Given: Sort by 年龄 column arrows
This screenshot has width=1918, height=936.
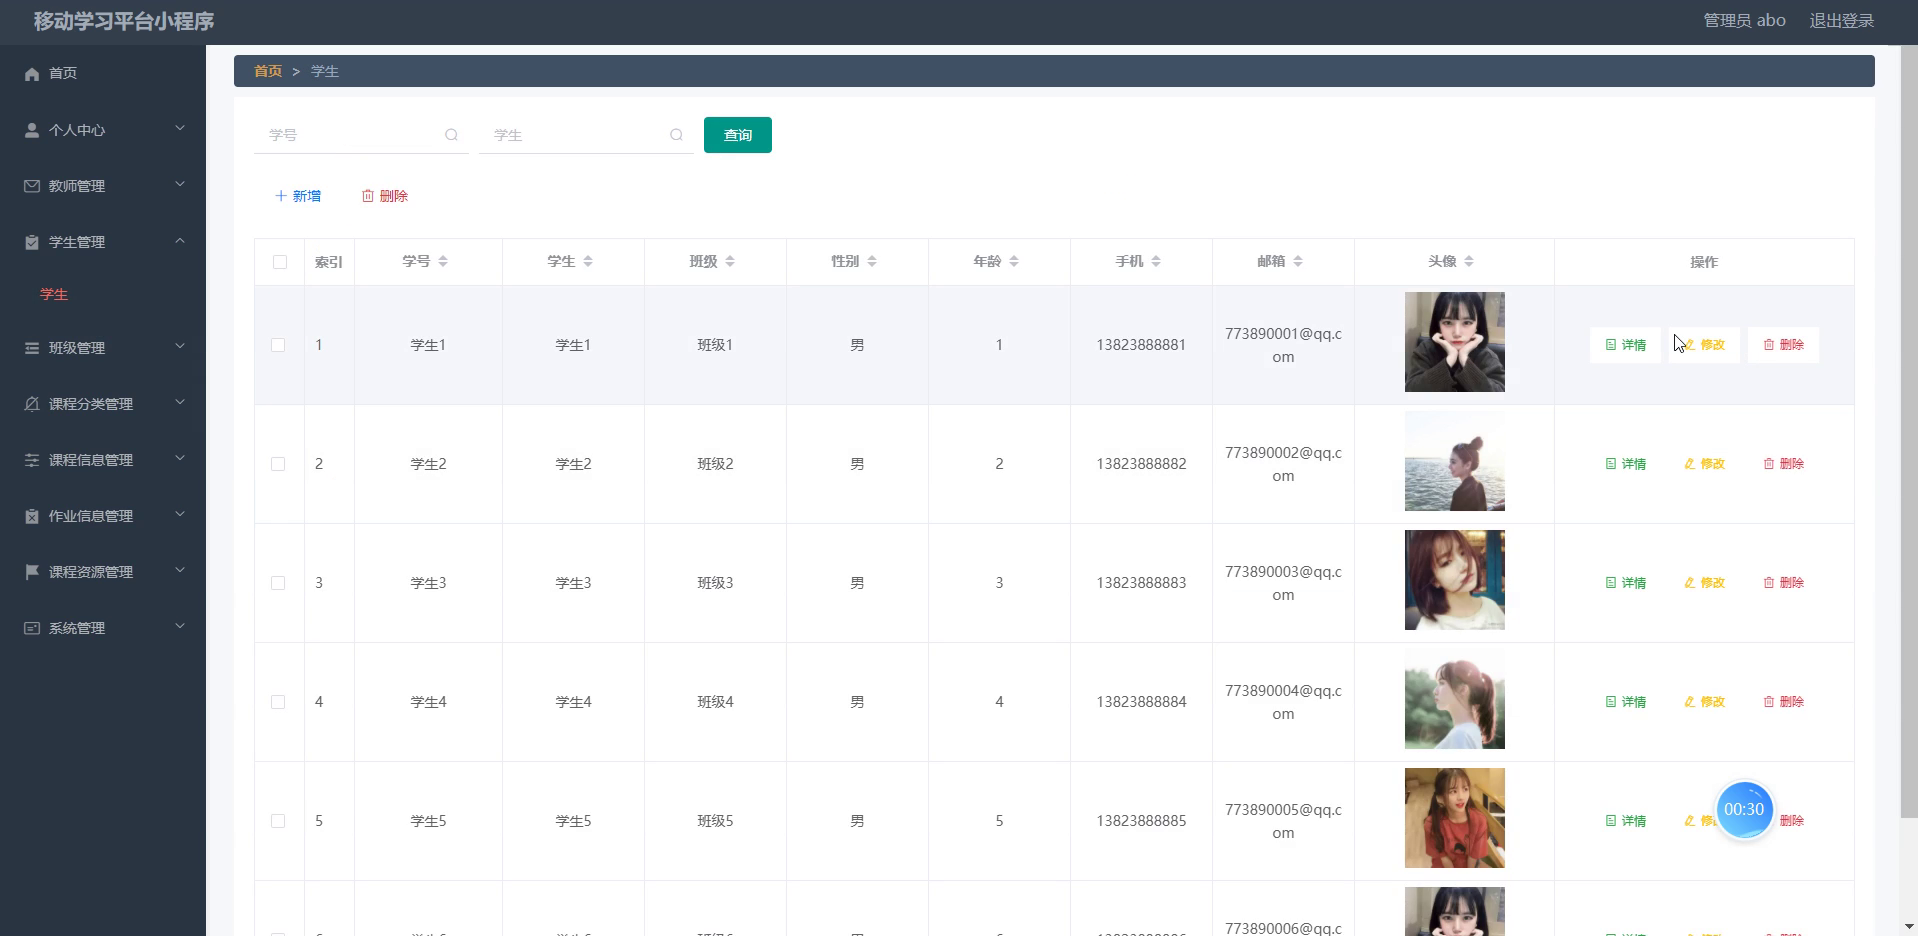Looking at the screenshot, I should click(x=1014, y=261).
